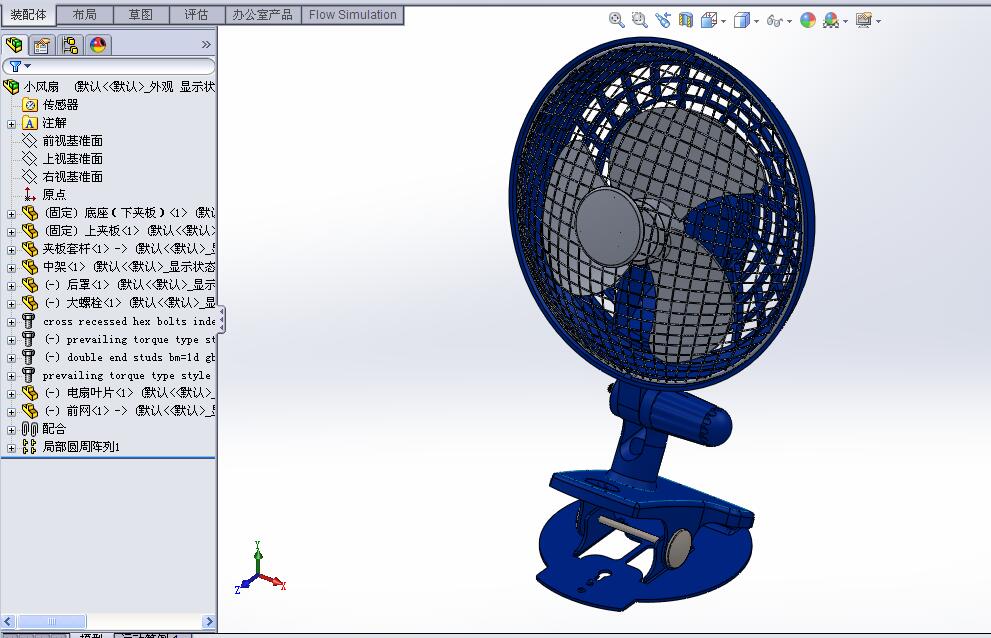
Task: Click the Section View icon
Action: [x=686, y=20]
